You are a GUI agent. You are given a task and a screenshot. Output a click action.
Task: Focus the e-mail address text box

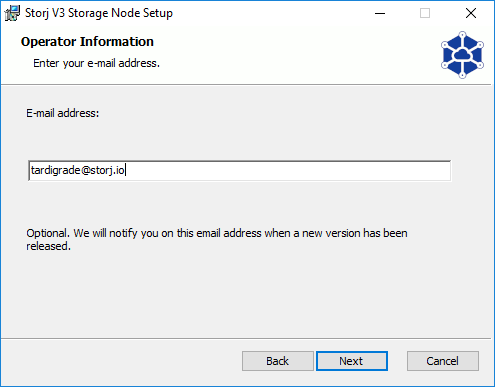click(x=240, y=171)
